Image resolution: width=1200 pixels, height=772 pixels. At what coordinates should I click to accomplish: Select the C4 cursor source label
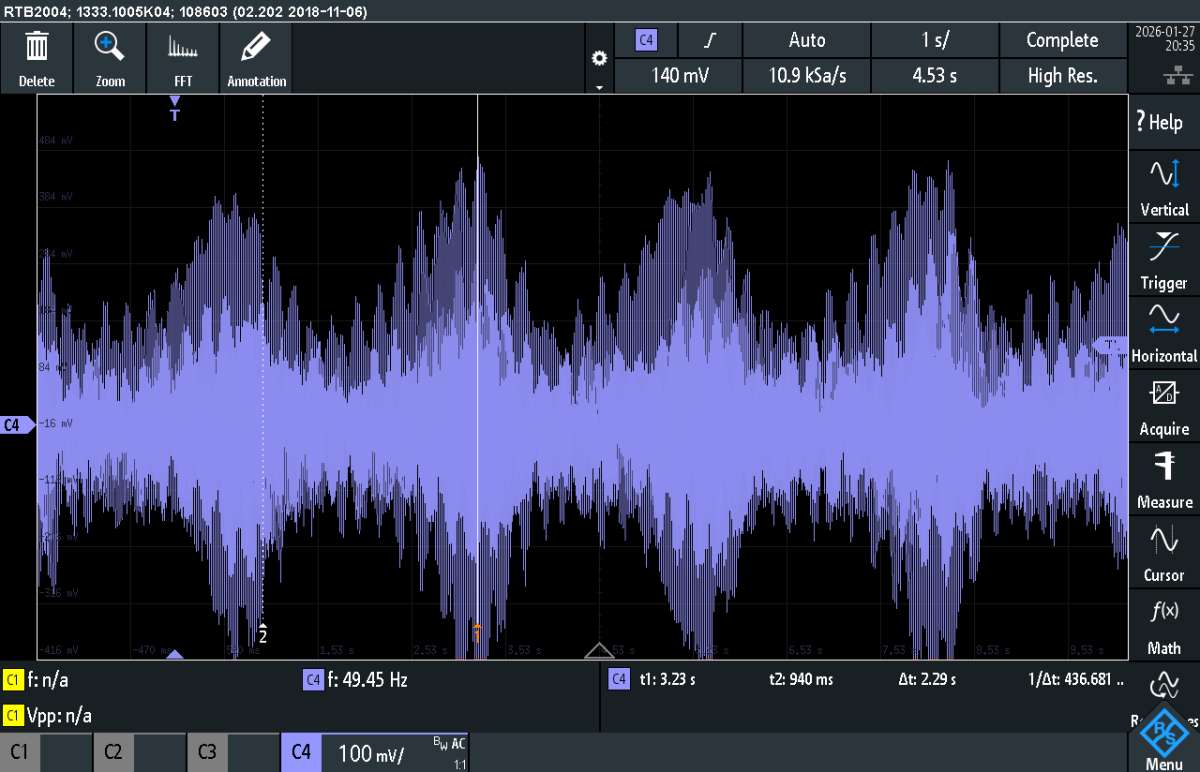pyautogui.click(x=618, y=680)
